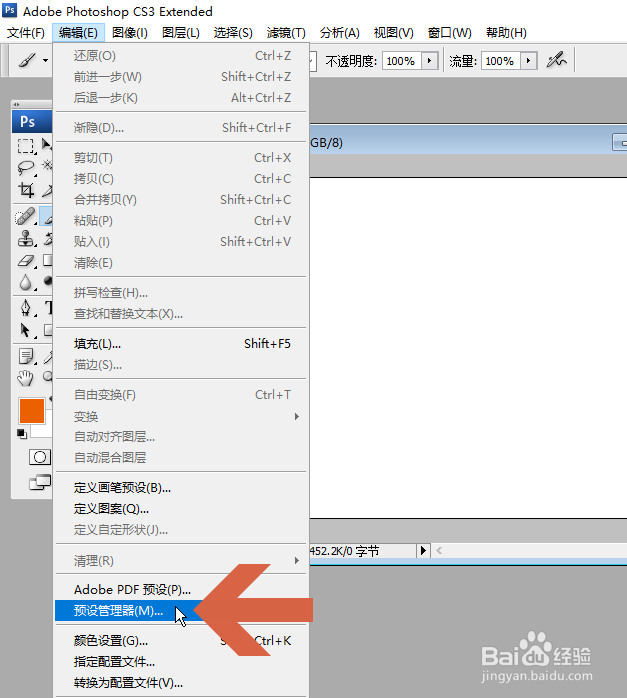
Task: Click the 描边(S)... menu entry
Action: pyautogui.click(x=182, y=365)
